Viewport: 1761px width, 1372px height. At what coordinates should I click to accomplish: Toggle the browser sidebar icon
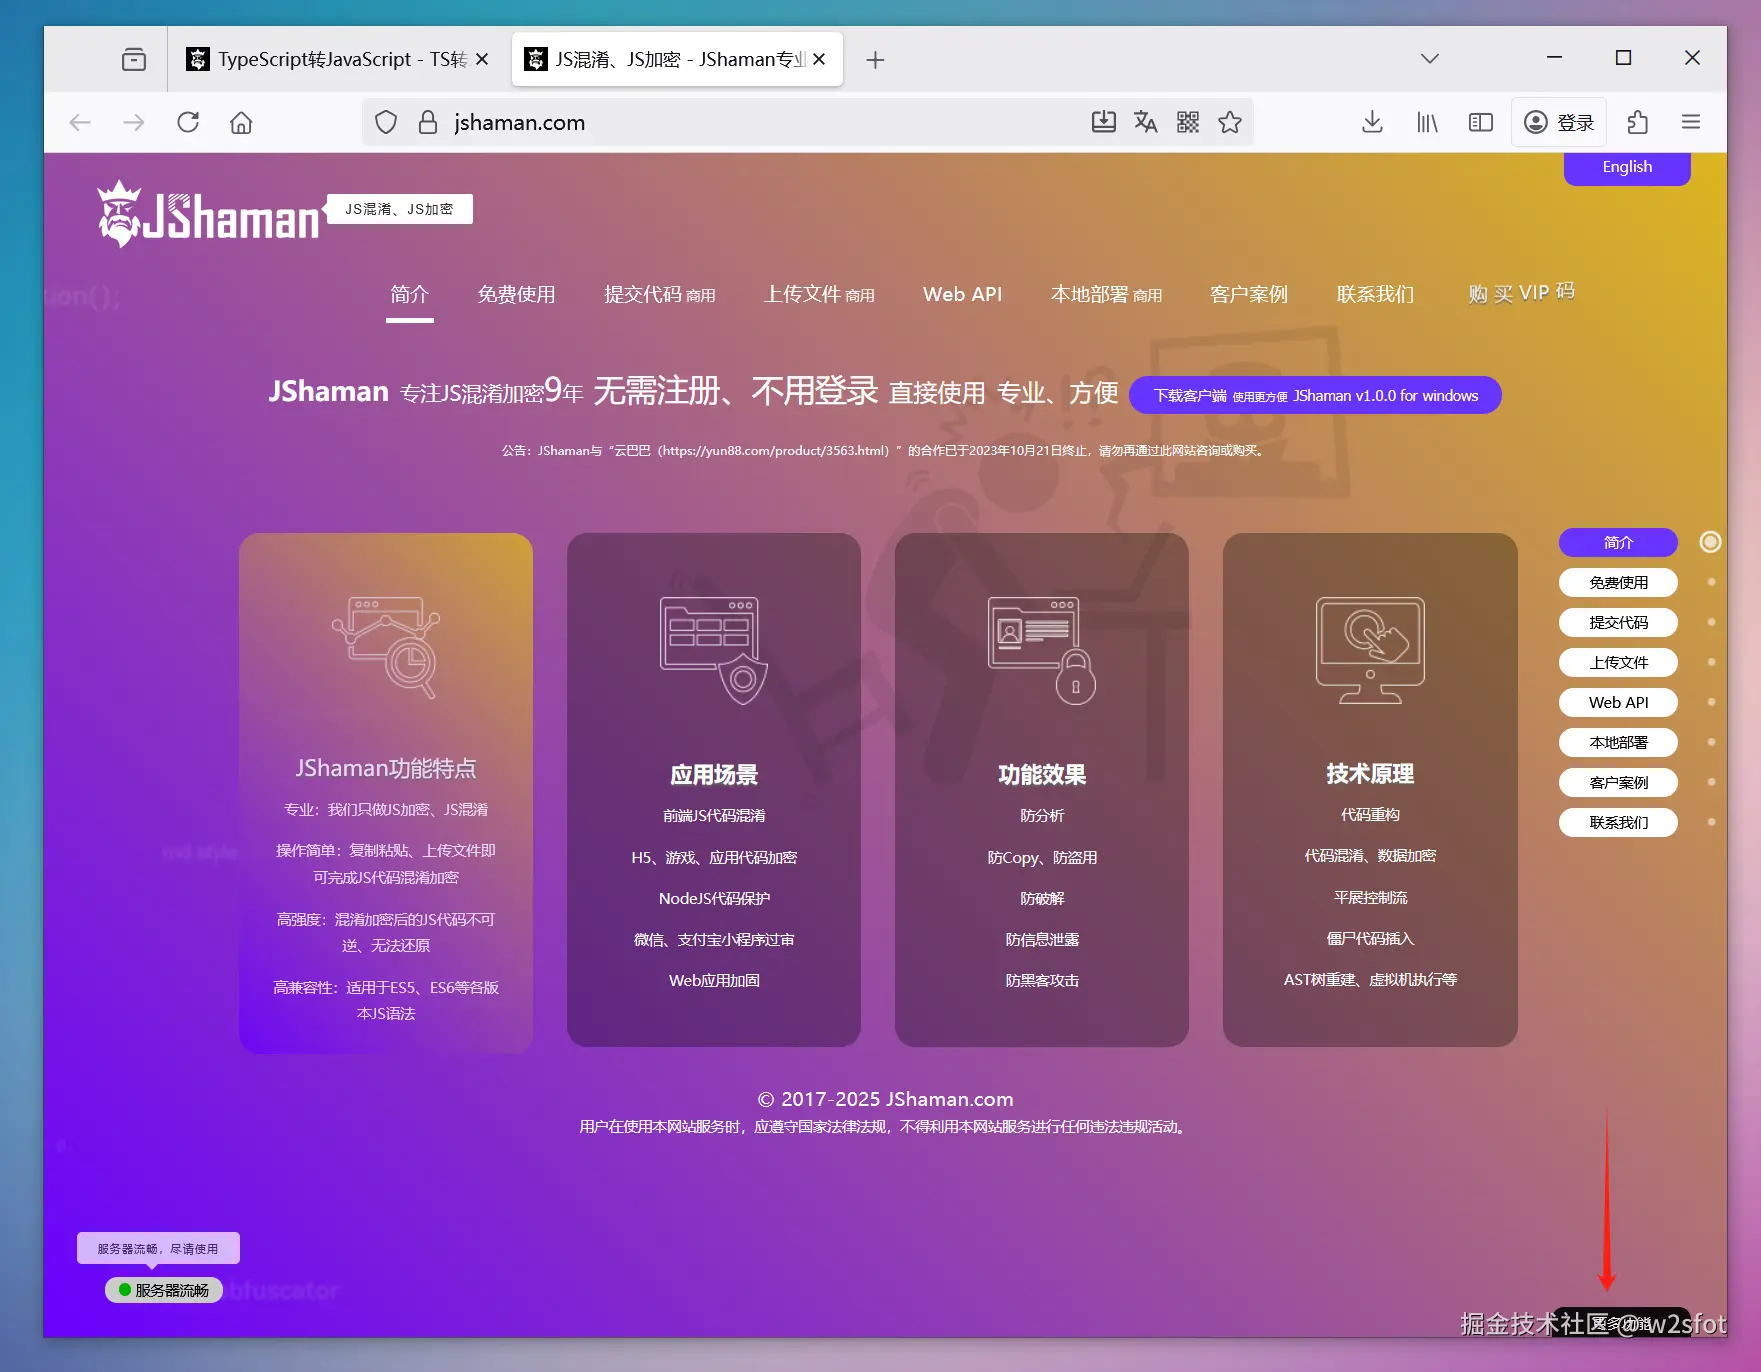pyautogui.click(x=1481, y=122)
